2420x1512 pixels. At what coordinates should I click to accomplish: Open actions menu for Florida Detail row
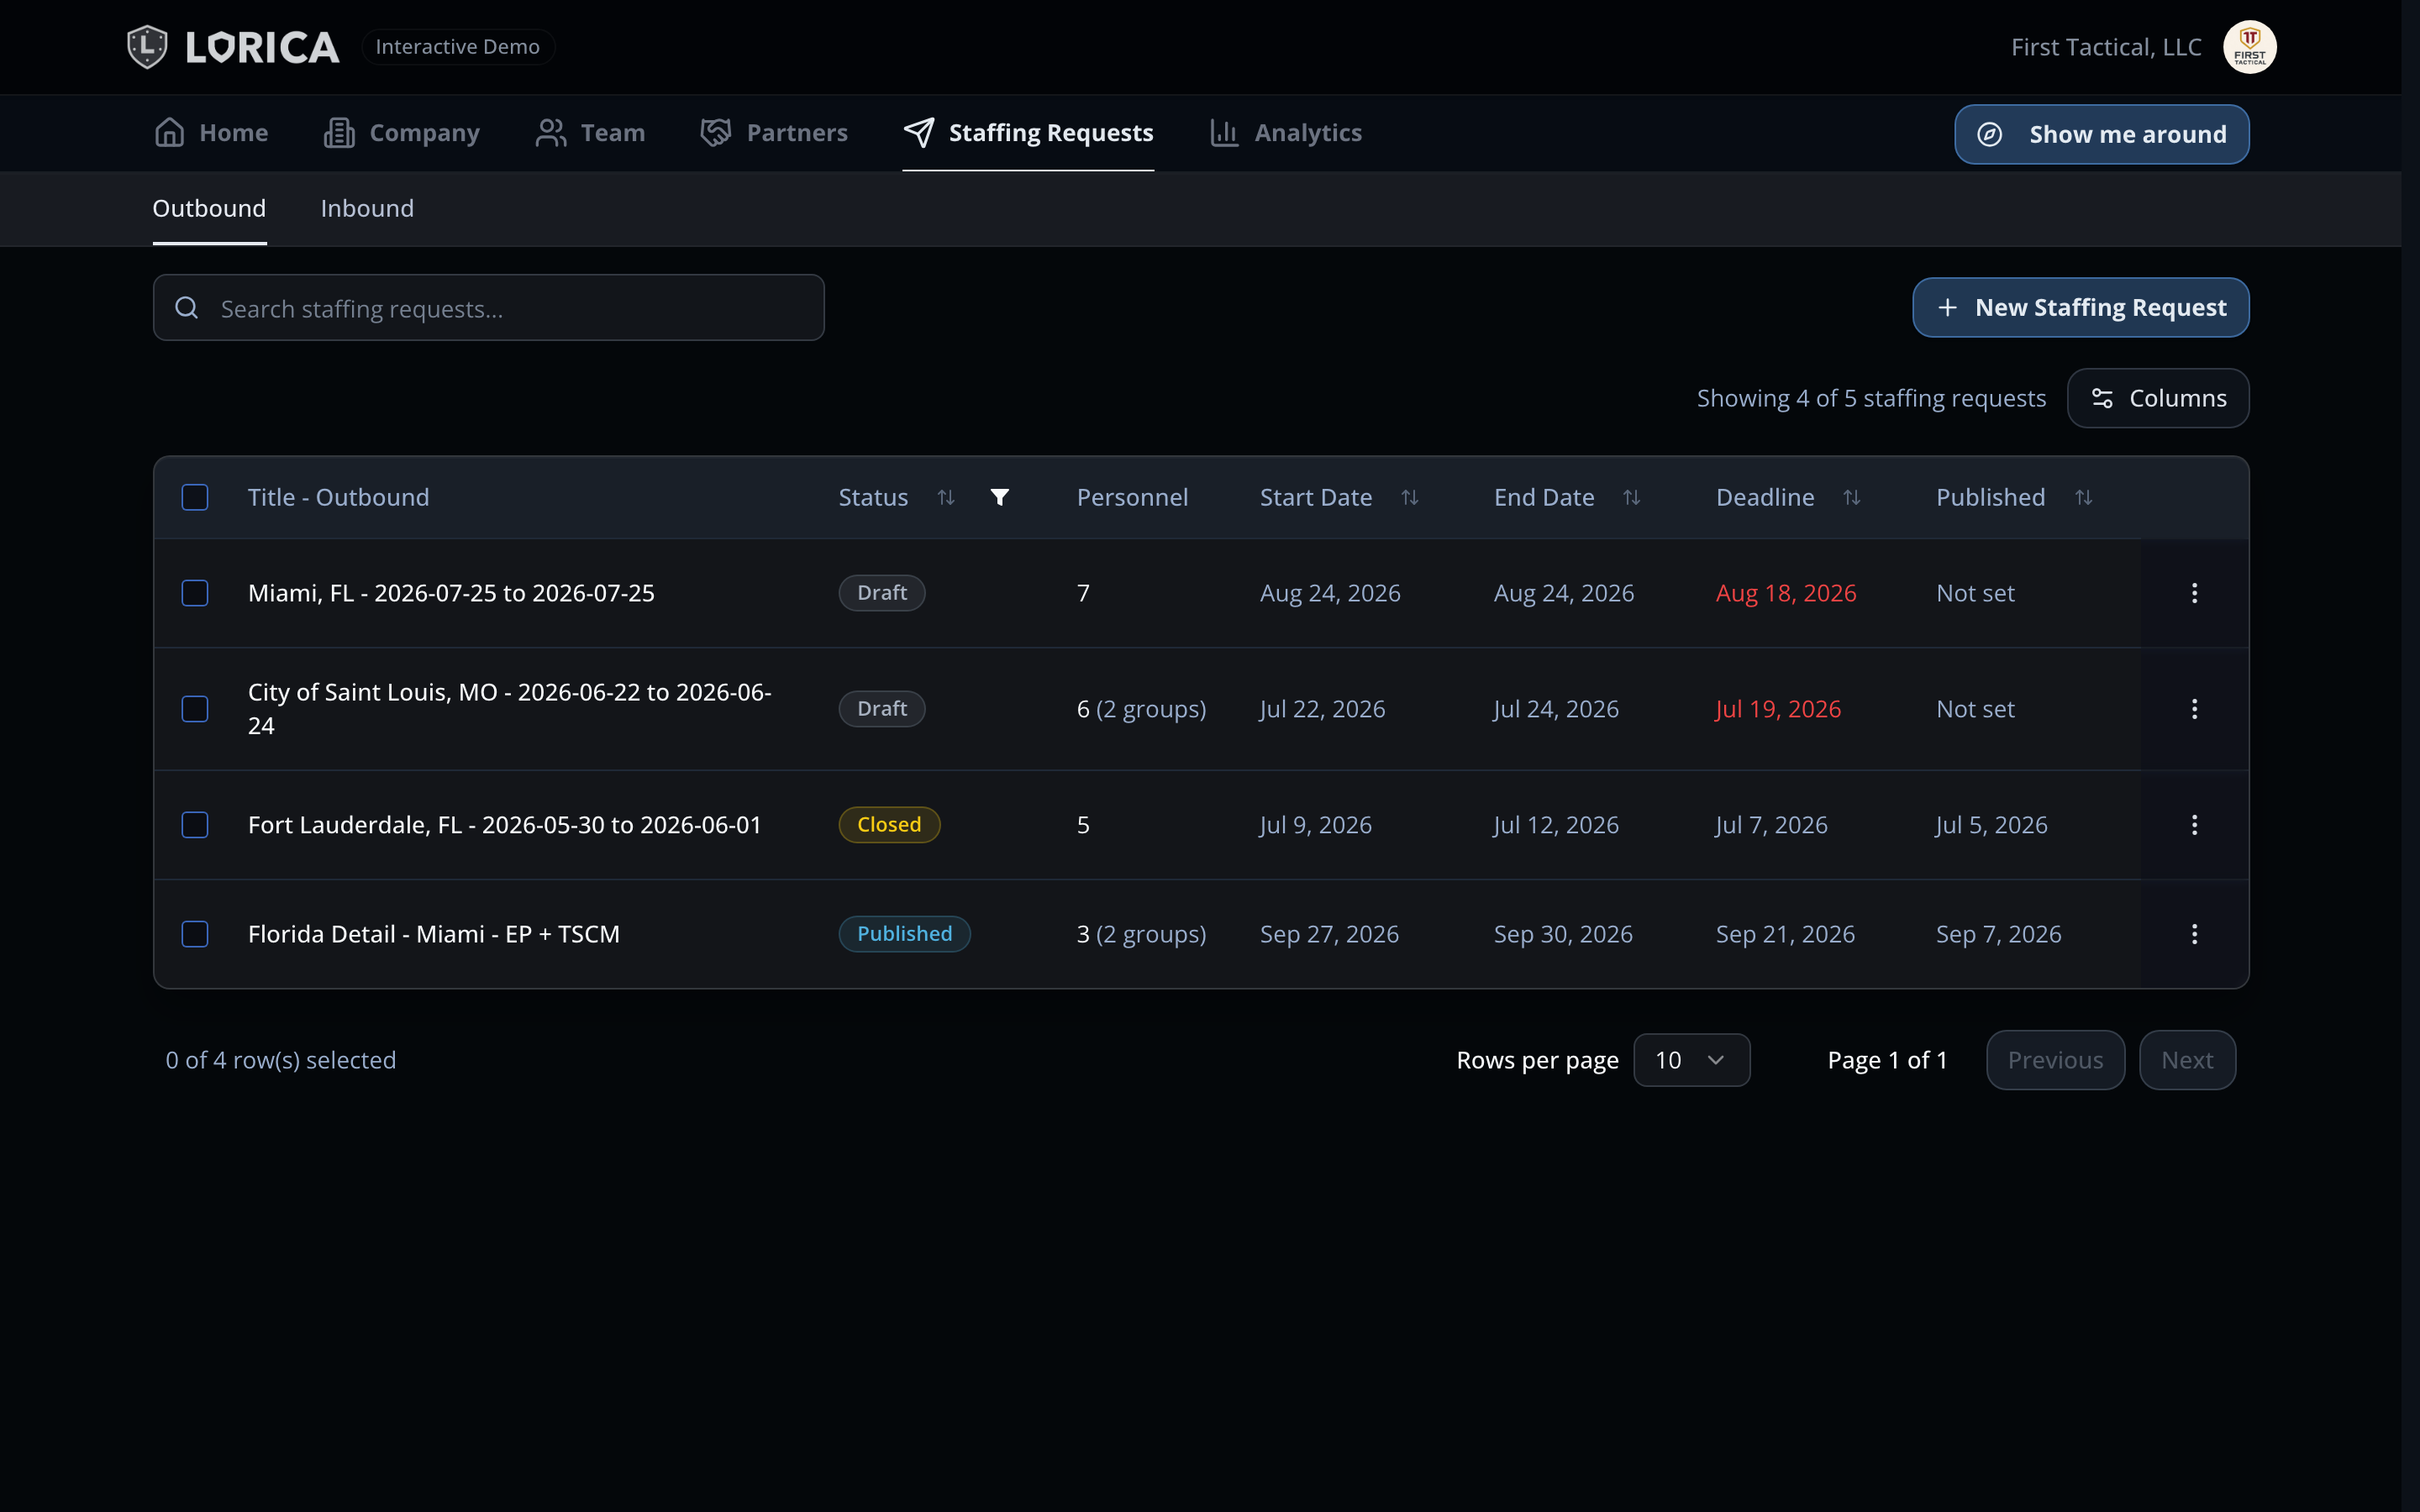(x=2194, y=934)
